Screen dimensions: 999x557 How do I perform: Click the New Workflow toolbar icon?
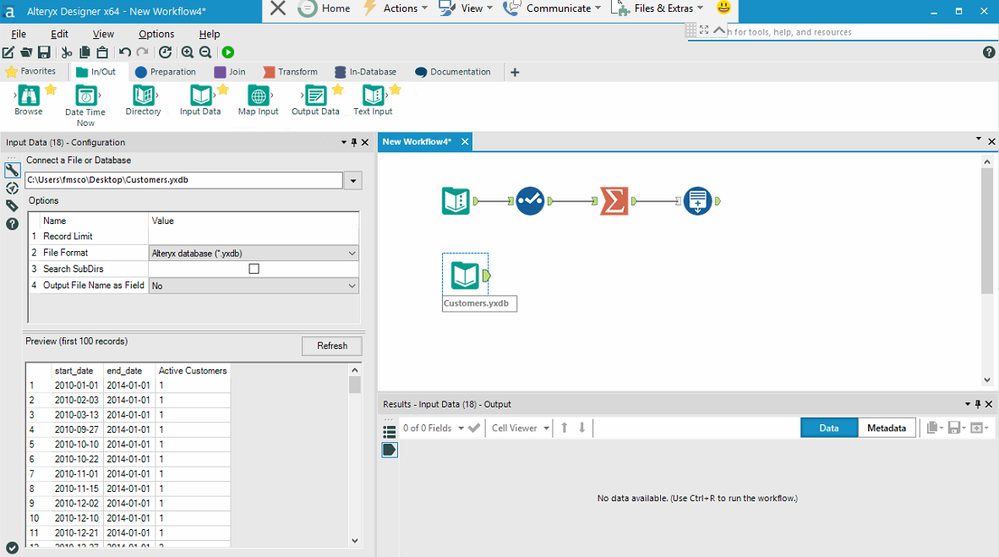click(x=8, y=52)
